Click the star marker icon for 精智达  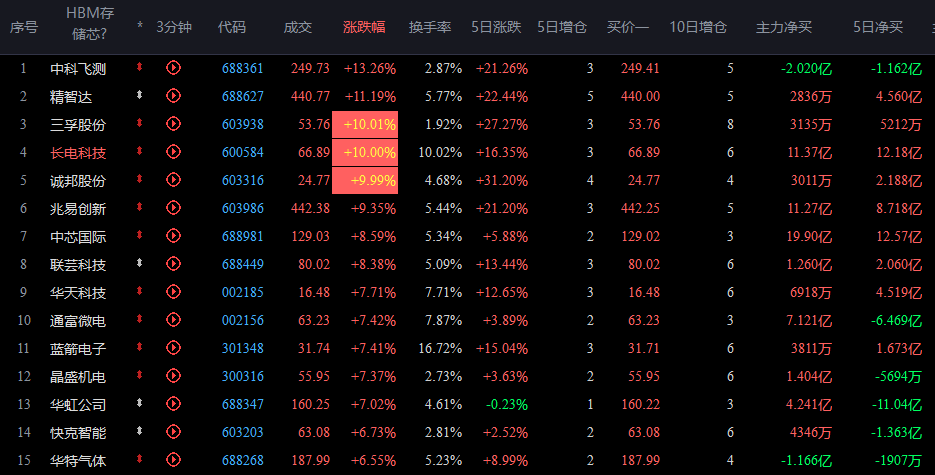[140, 95]
